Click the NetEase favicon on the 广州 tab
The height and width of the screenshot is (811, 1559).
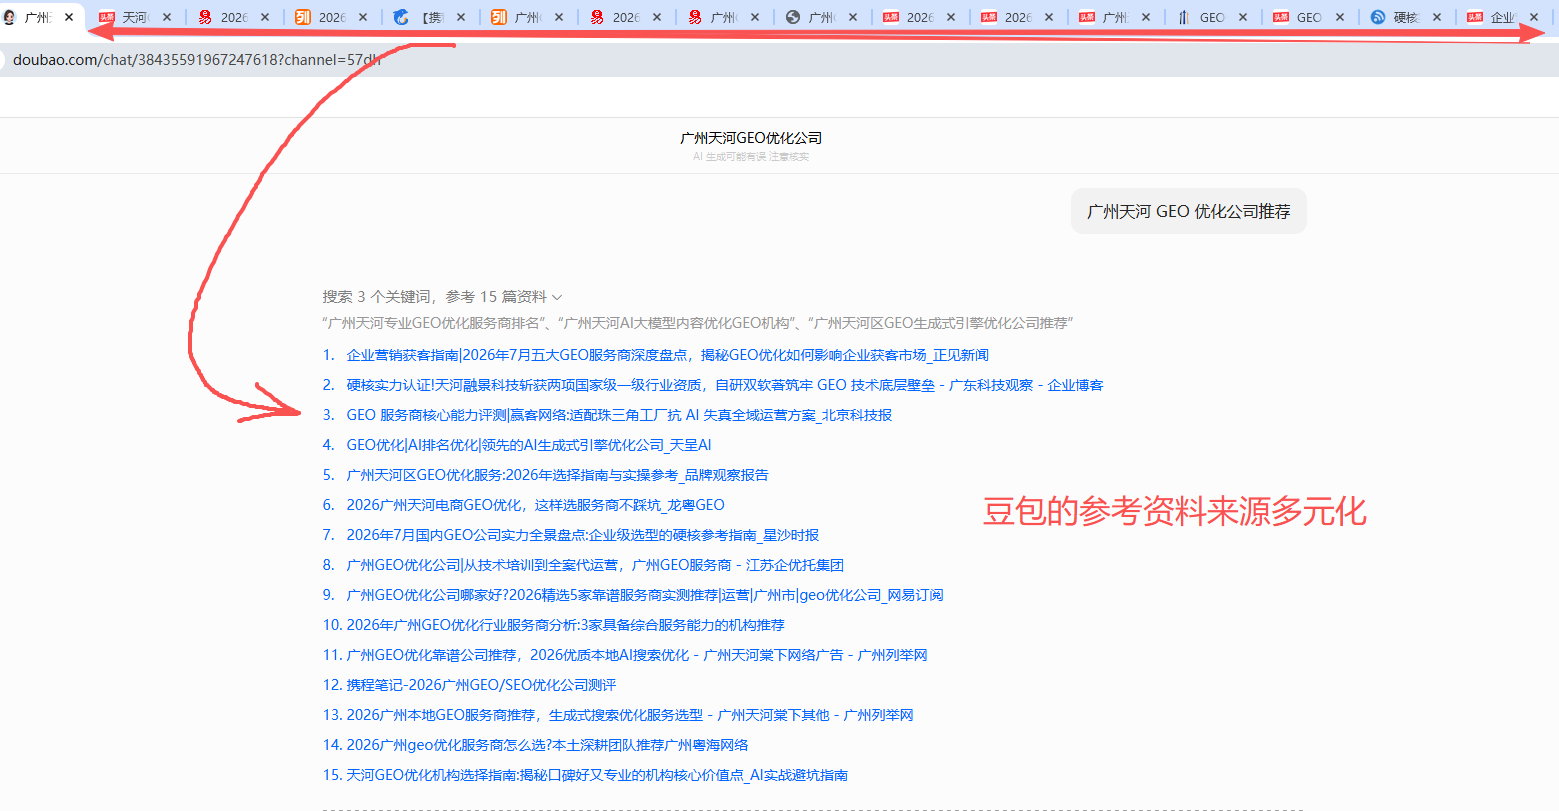pyautogui.click(x=694, y=17)
